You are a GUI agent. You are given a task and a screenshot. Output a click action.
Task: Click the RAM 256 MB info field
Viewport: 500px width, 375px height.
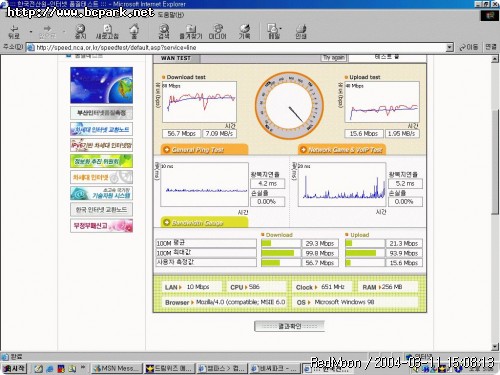click(x=388, y=287)
